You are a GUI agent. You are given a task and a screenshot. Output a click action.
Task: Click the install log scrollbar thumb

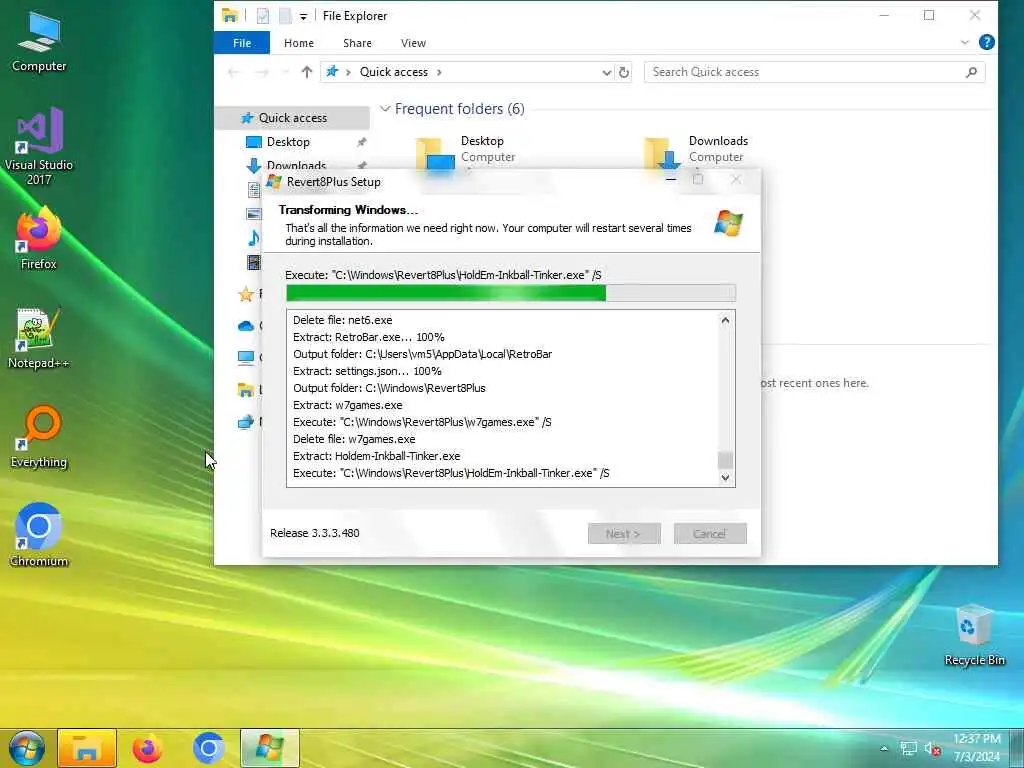point(725,460)
